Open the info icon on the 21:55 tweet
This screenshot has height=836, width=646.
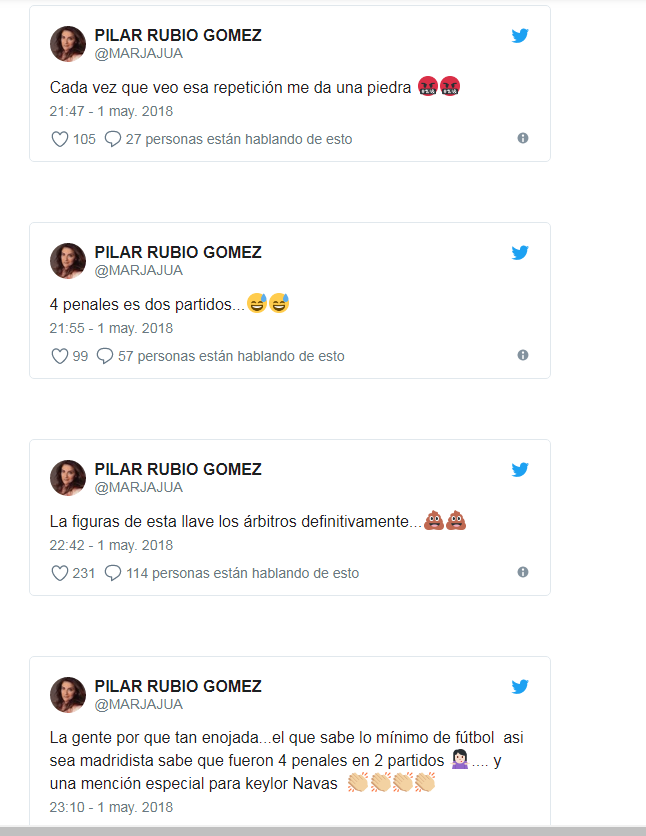coord(523,355)
